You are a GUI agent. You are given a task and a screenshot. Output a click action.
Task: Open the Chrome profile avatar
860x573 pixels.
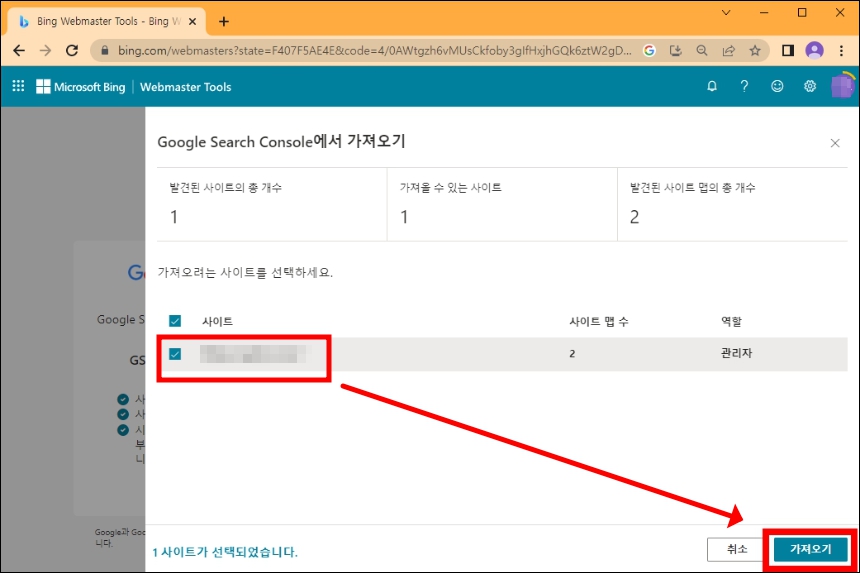click(814, 51)
